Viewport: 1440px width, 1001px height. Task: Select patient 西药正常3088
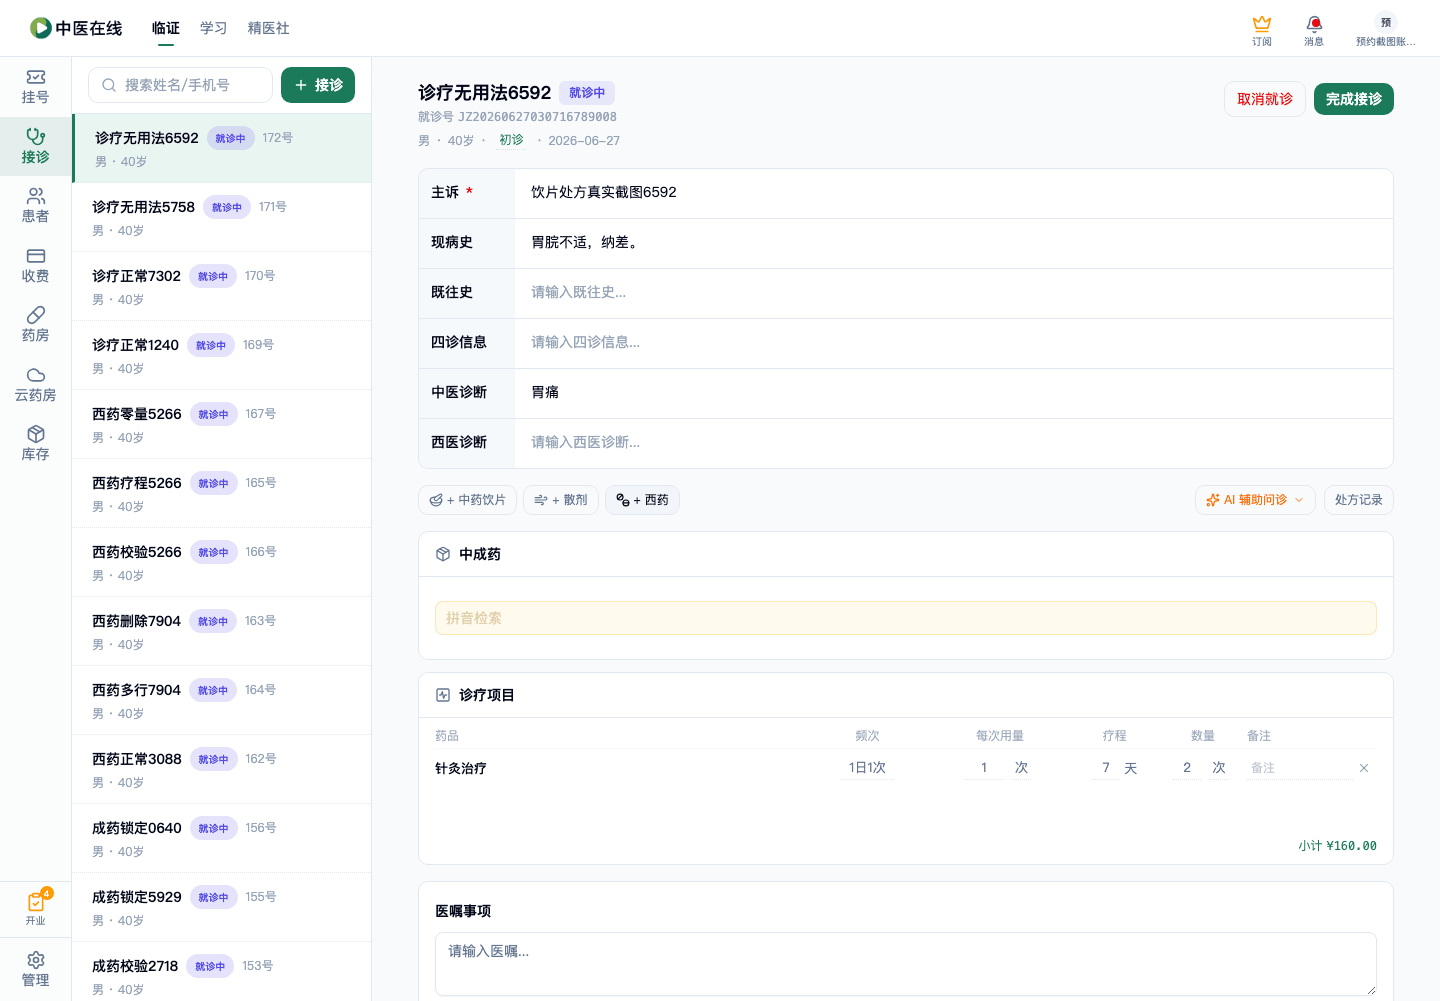tap(222, 769)
